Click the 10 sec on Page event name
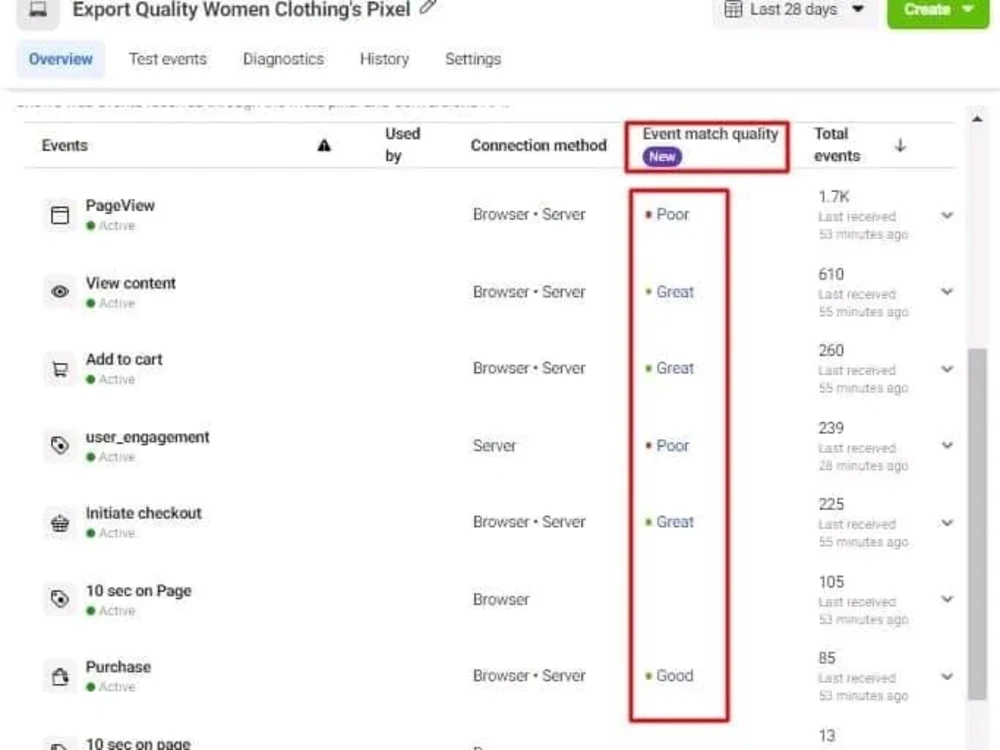Screen dimensions: 1000x750 click(x=138, y=591)
